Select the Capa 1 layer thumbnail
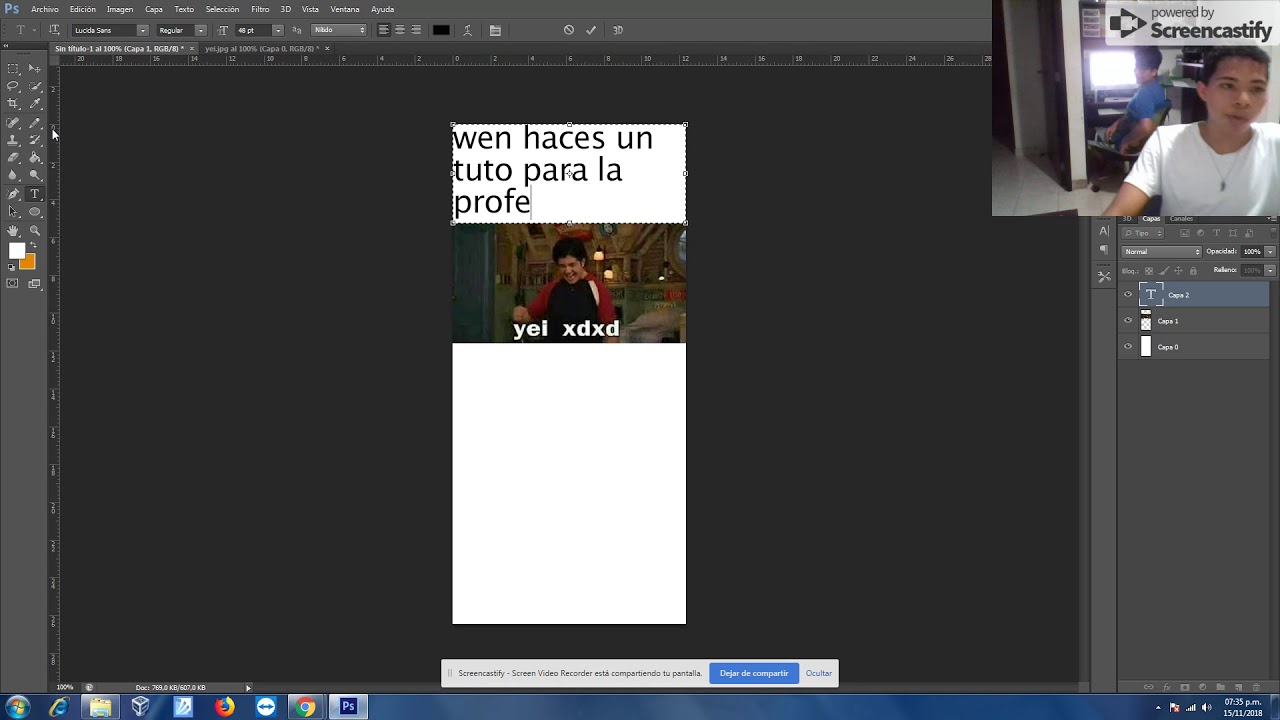Screen dimensions: 1280x720 (1146, 321)
